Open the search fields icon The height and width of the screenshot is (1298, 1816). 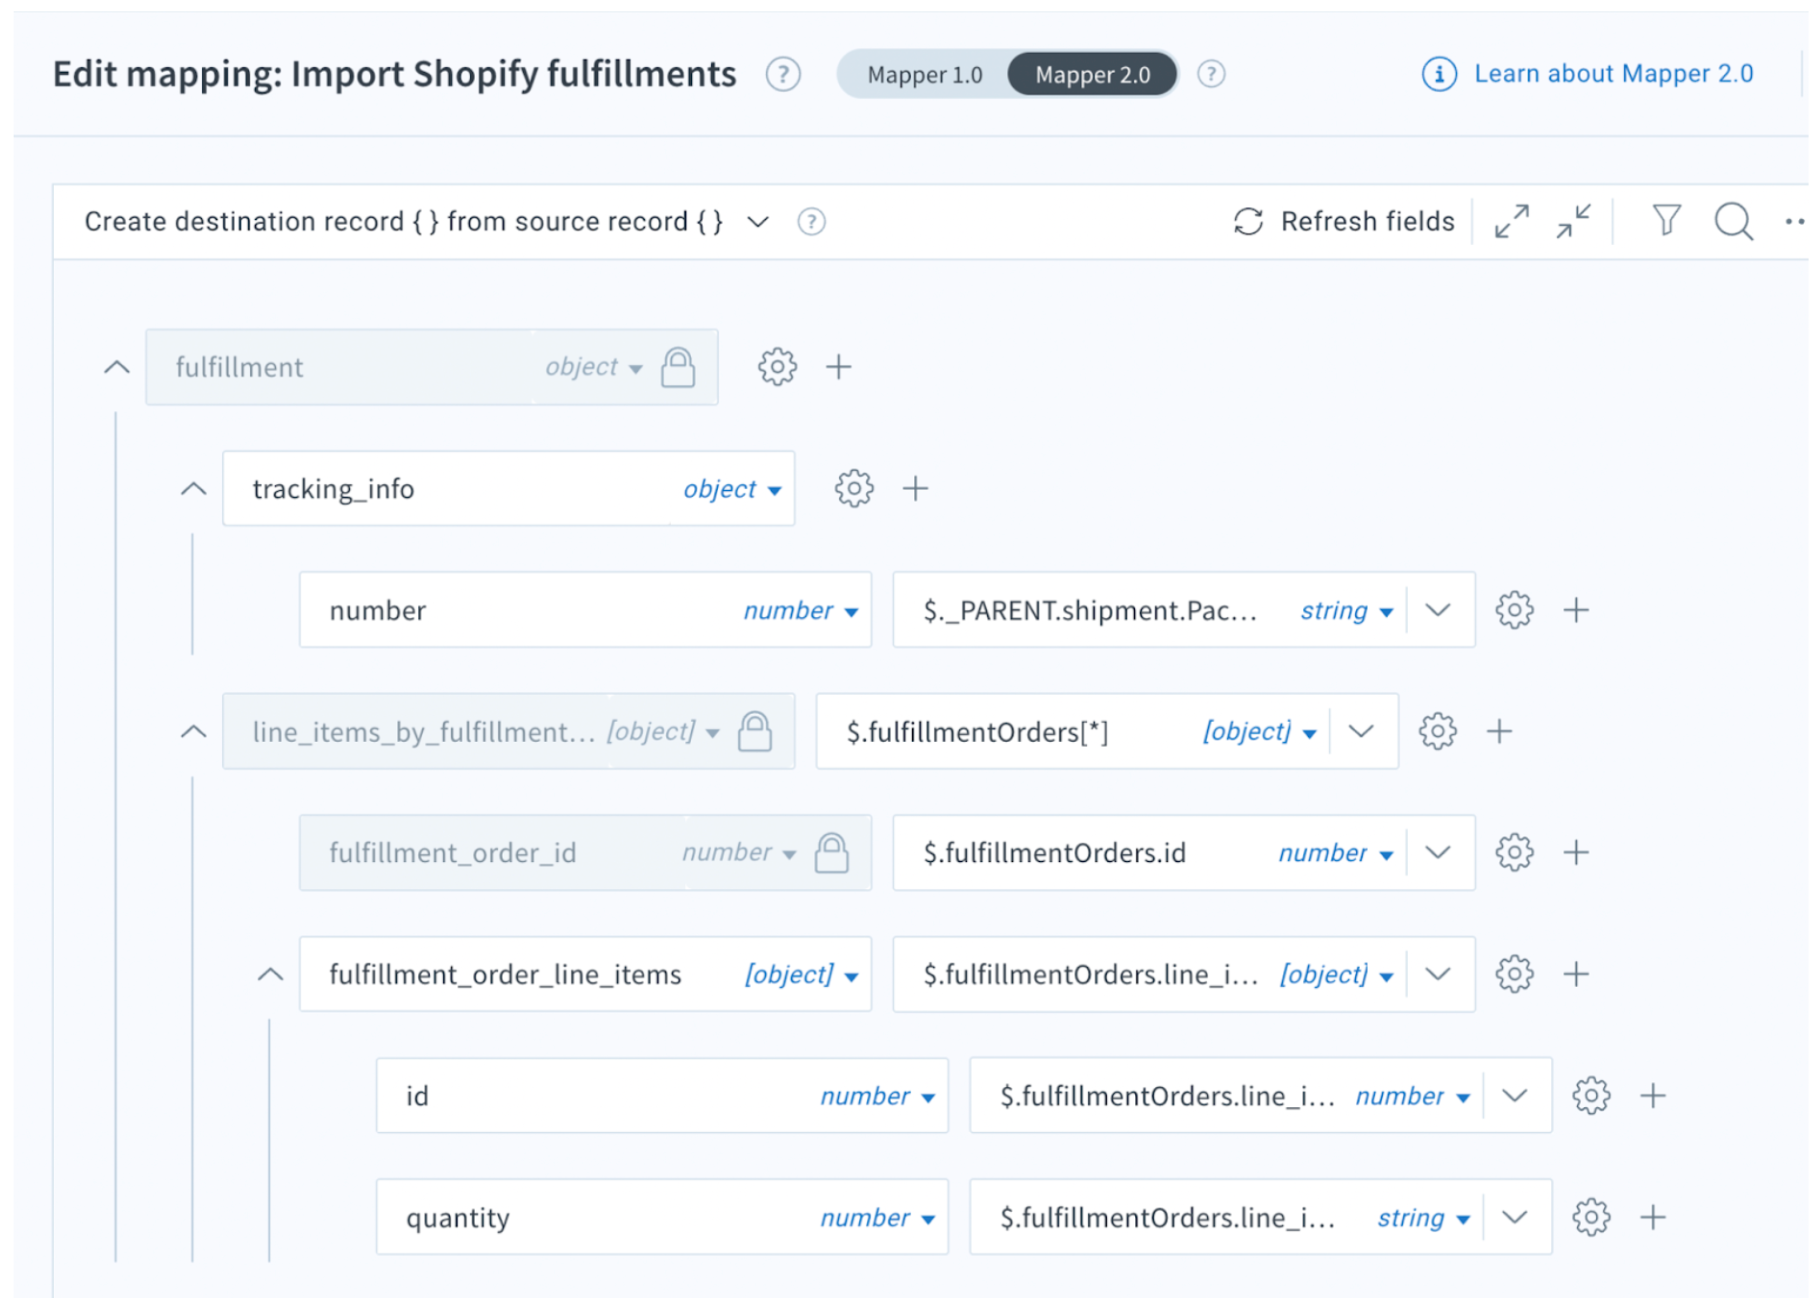1733,221
